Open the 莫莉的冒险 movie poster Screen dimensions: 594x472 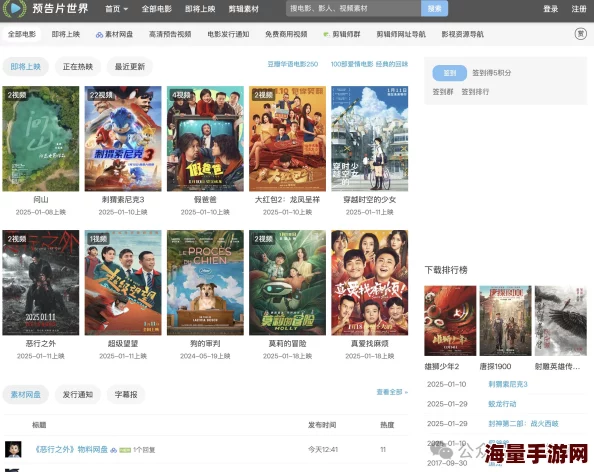click(x=287, y=283)
